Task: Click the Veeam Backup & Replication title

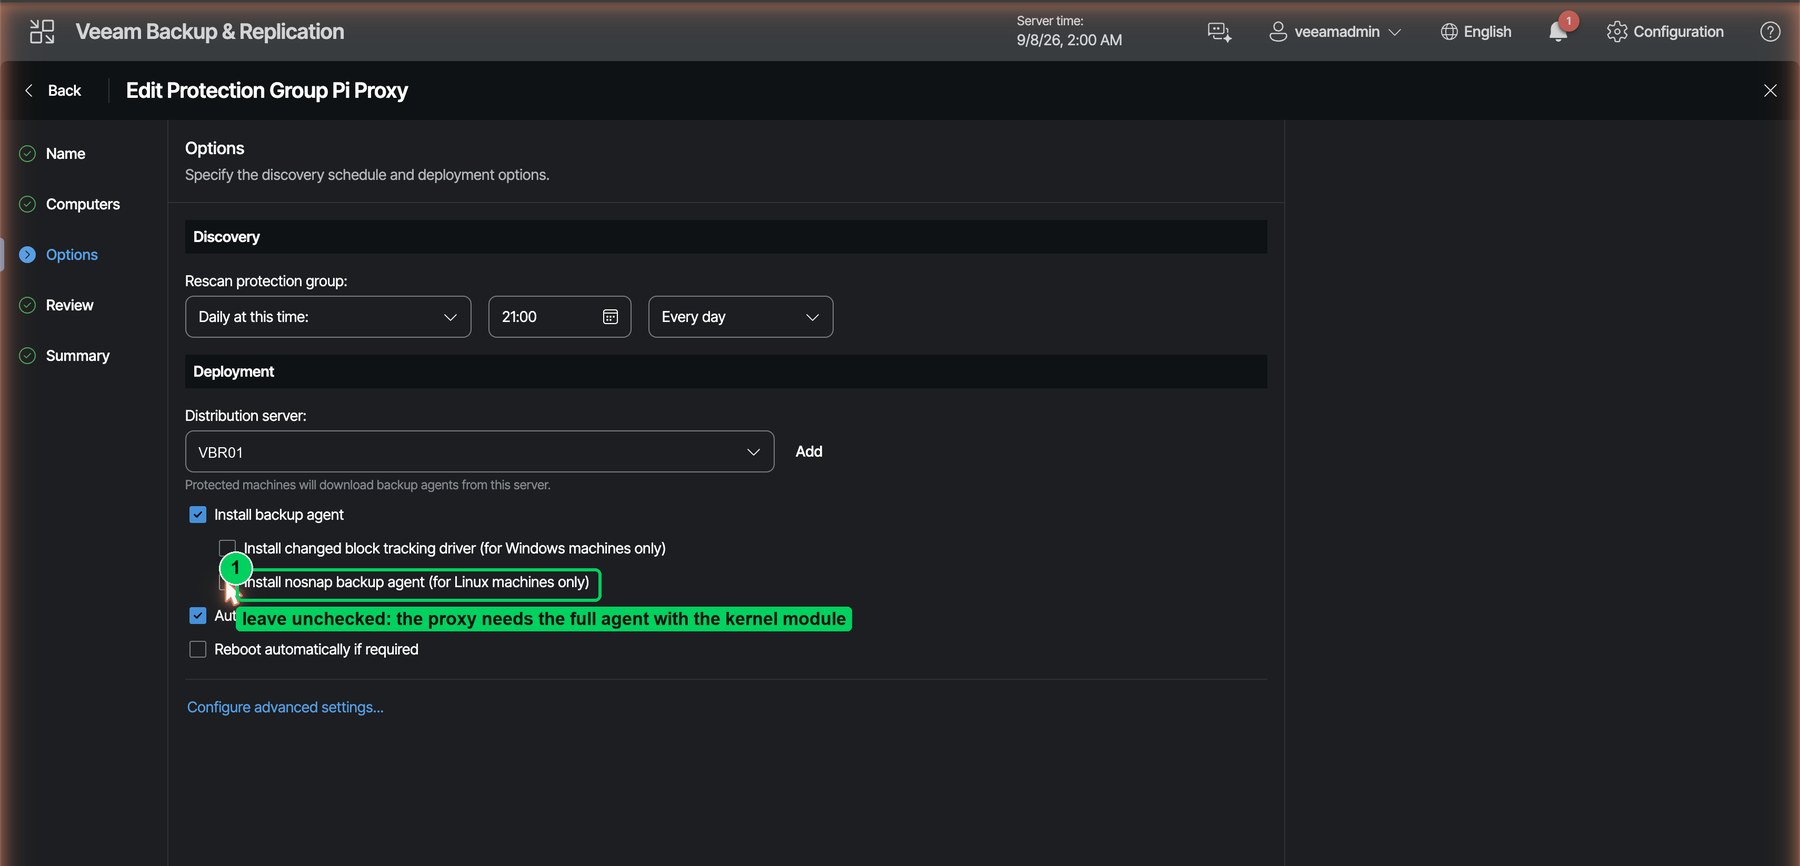Action: (210, 32)
